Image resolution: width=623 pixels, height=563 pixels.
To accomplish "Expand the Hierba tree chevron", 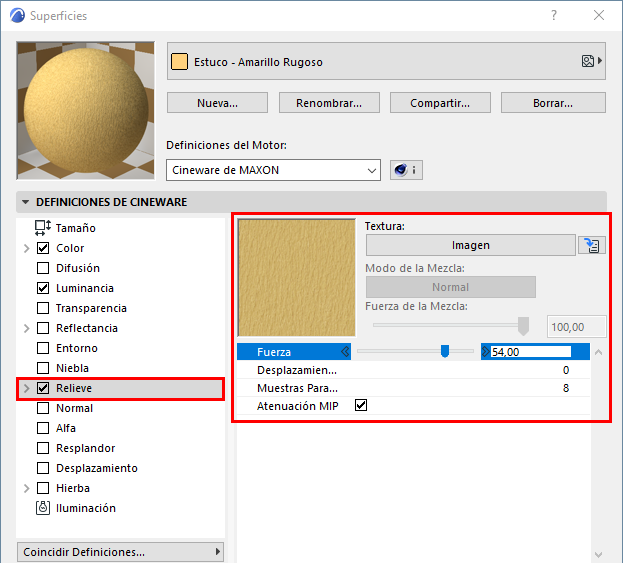I will pyautogui.click(x=27, y=488).
